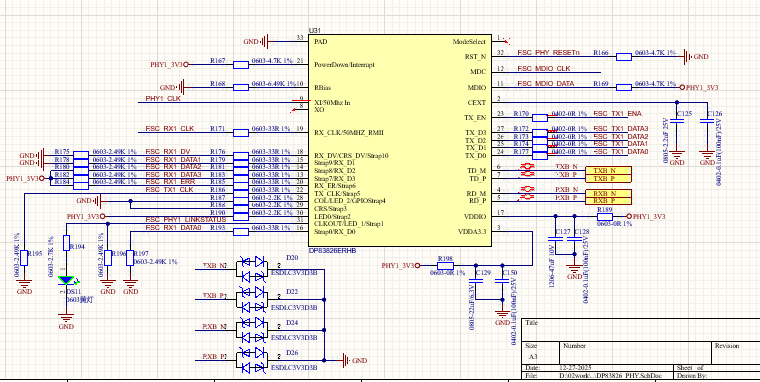Select capacitor C129 symbol
The image size is (760, 382).
click(475, 281)
